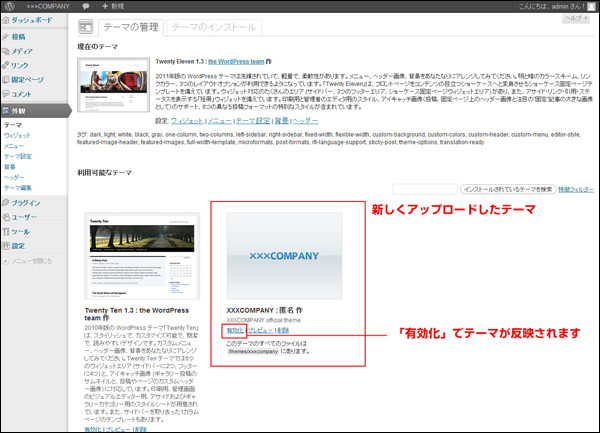Collapse the sidebar via メニューを閉じる
This screenshot has height=433, width=600.
coord(33,261)
